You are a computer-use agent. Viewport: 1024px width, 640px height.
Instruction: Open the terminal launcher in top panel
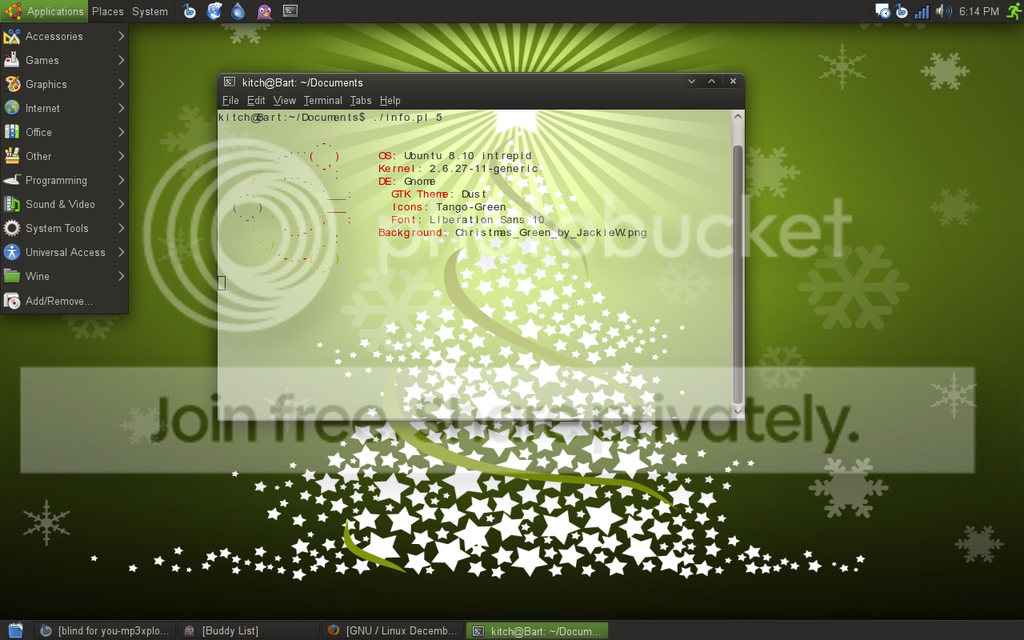(290, 11)
